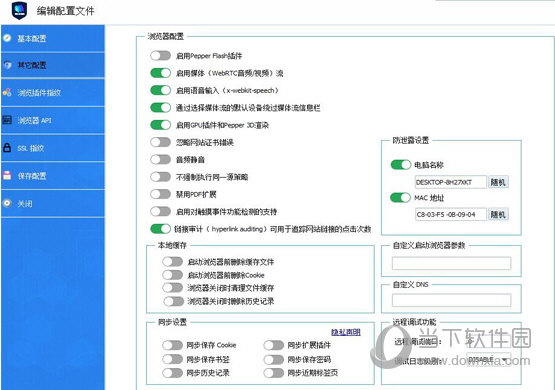Select 保存配置 in the sidebar
Image resolution: width=555 pixels, height=390 pixels.
pos(53,176)
